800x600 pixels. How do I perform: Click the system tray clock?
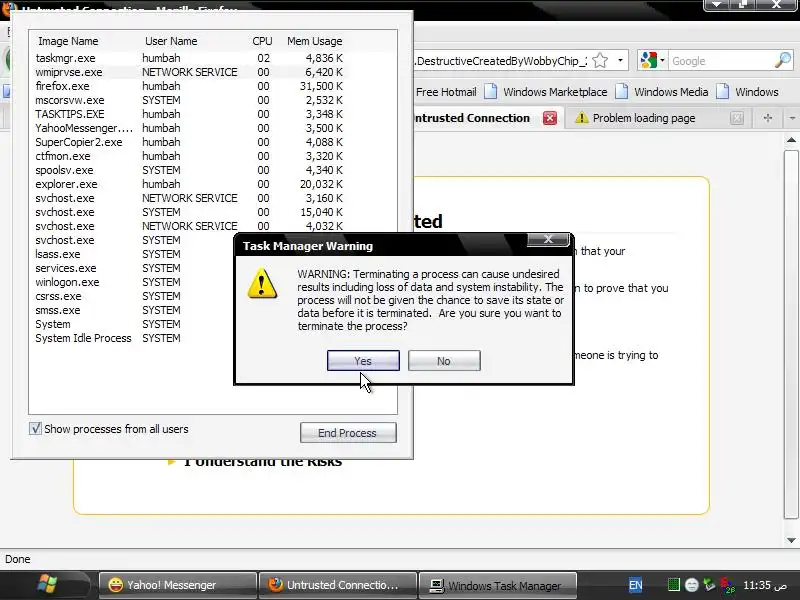pos(764,585)
